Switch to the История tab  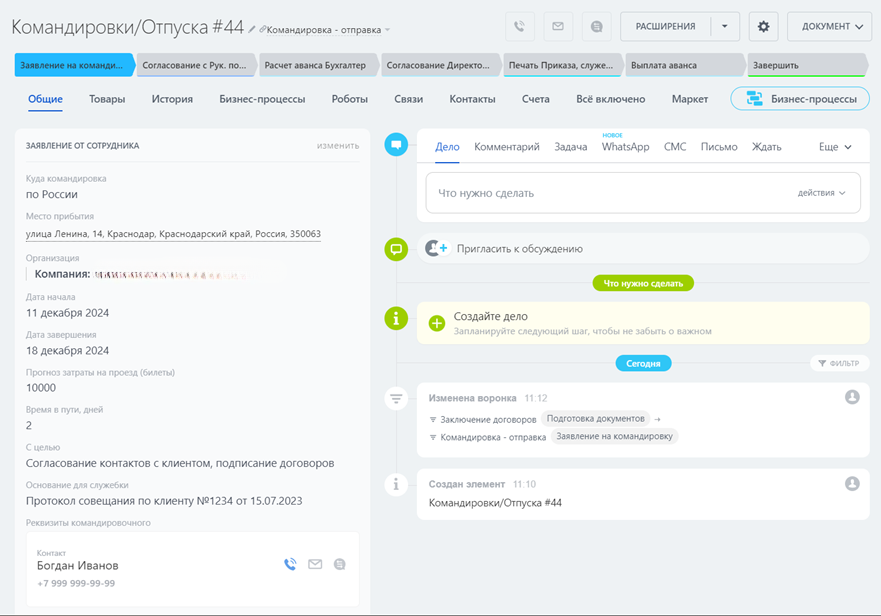click(x=172, y=99)
